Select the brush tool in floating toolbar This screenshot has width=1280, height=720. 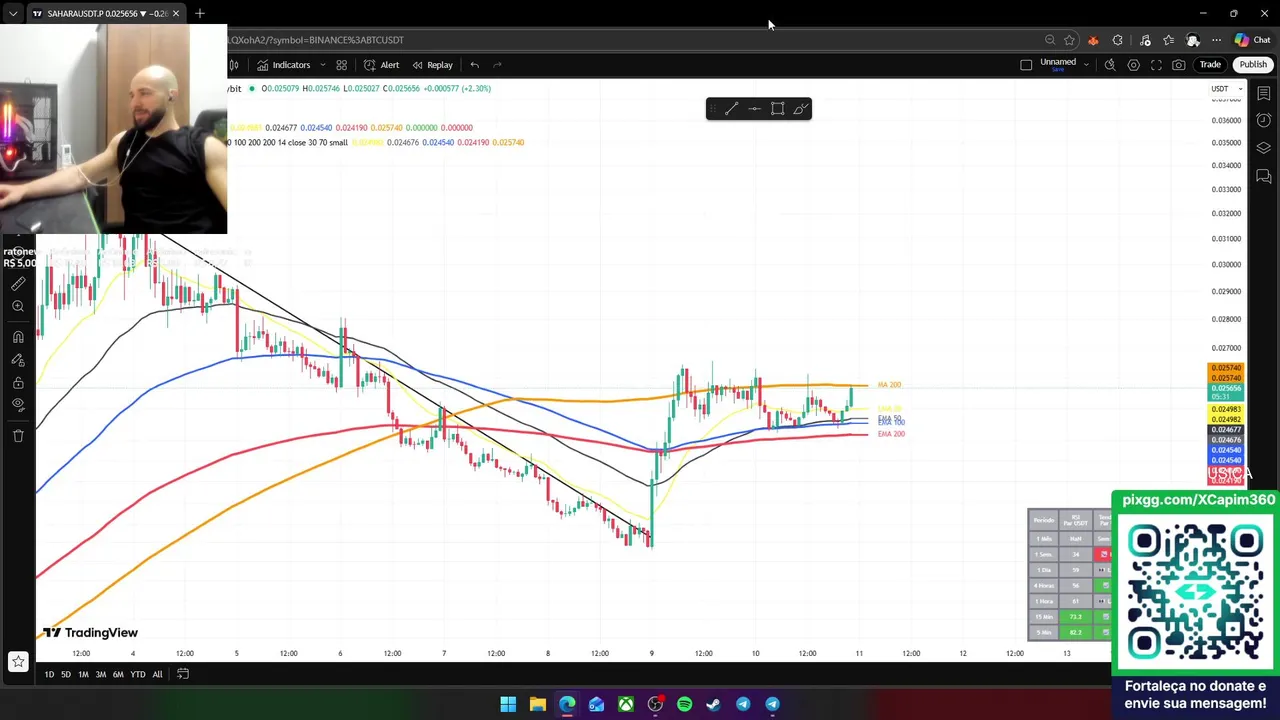pyautogui.click(x=800, y=109)
